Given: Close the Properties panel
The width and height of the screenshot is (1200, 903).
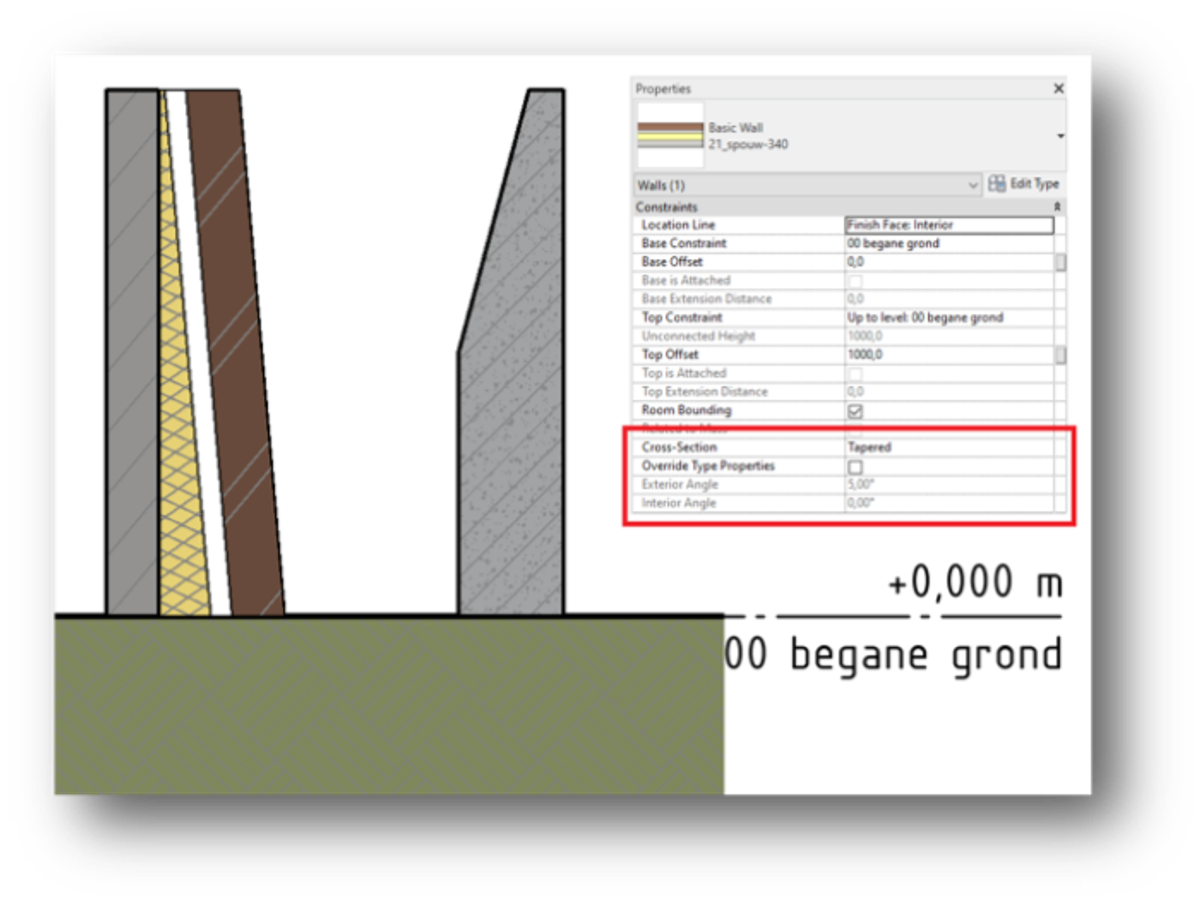Looking at the screenshot, I should click(1058, 89).
